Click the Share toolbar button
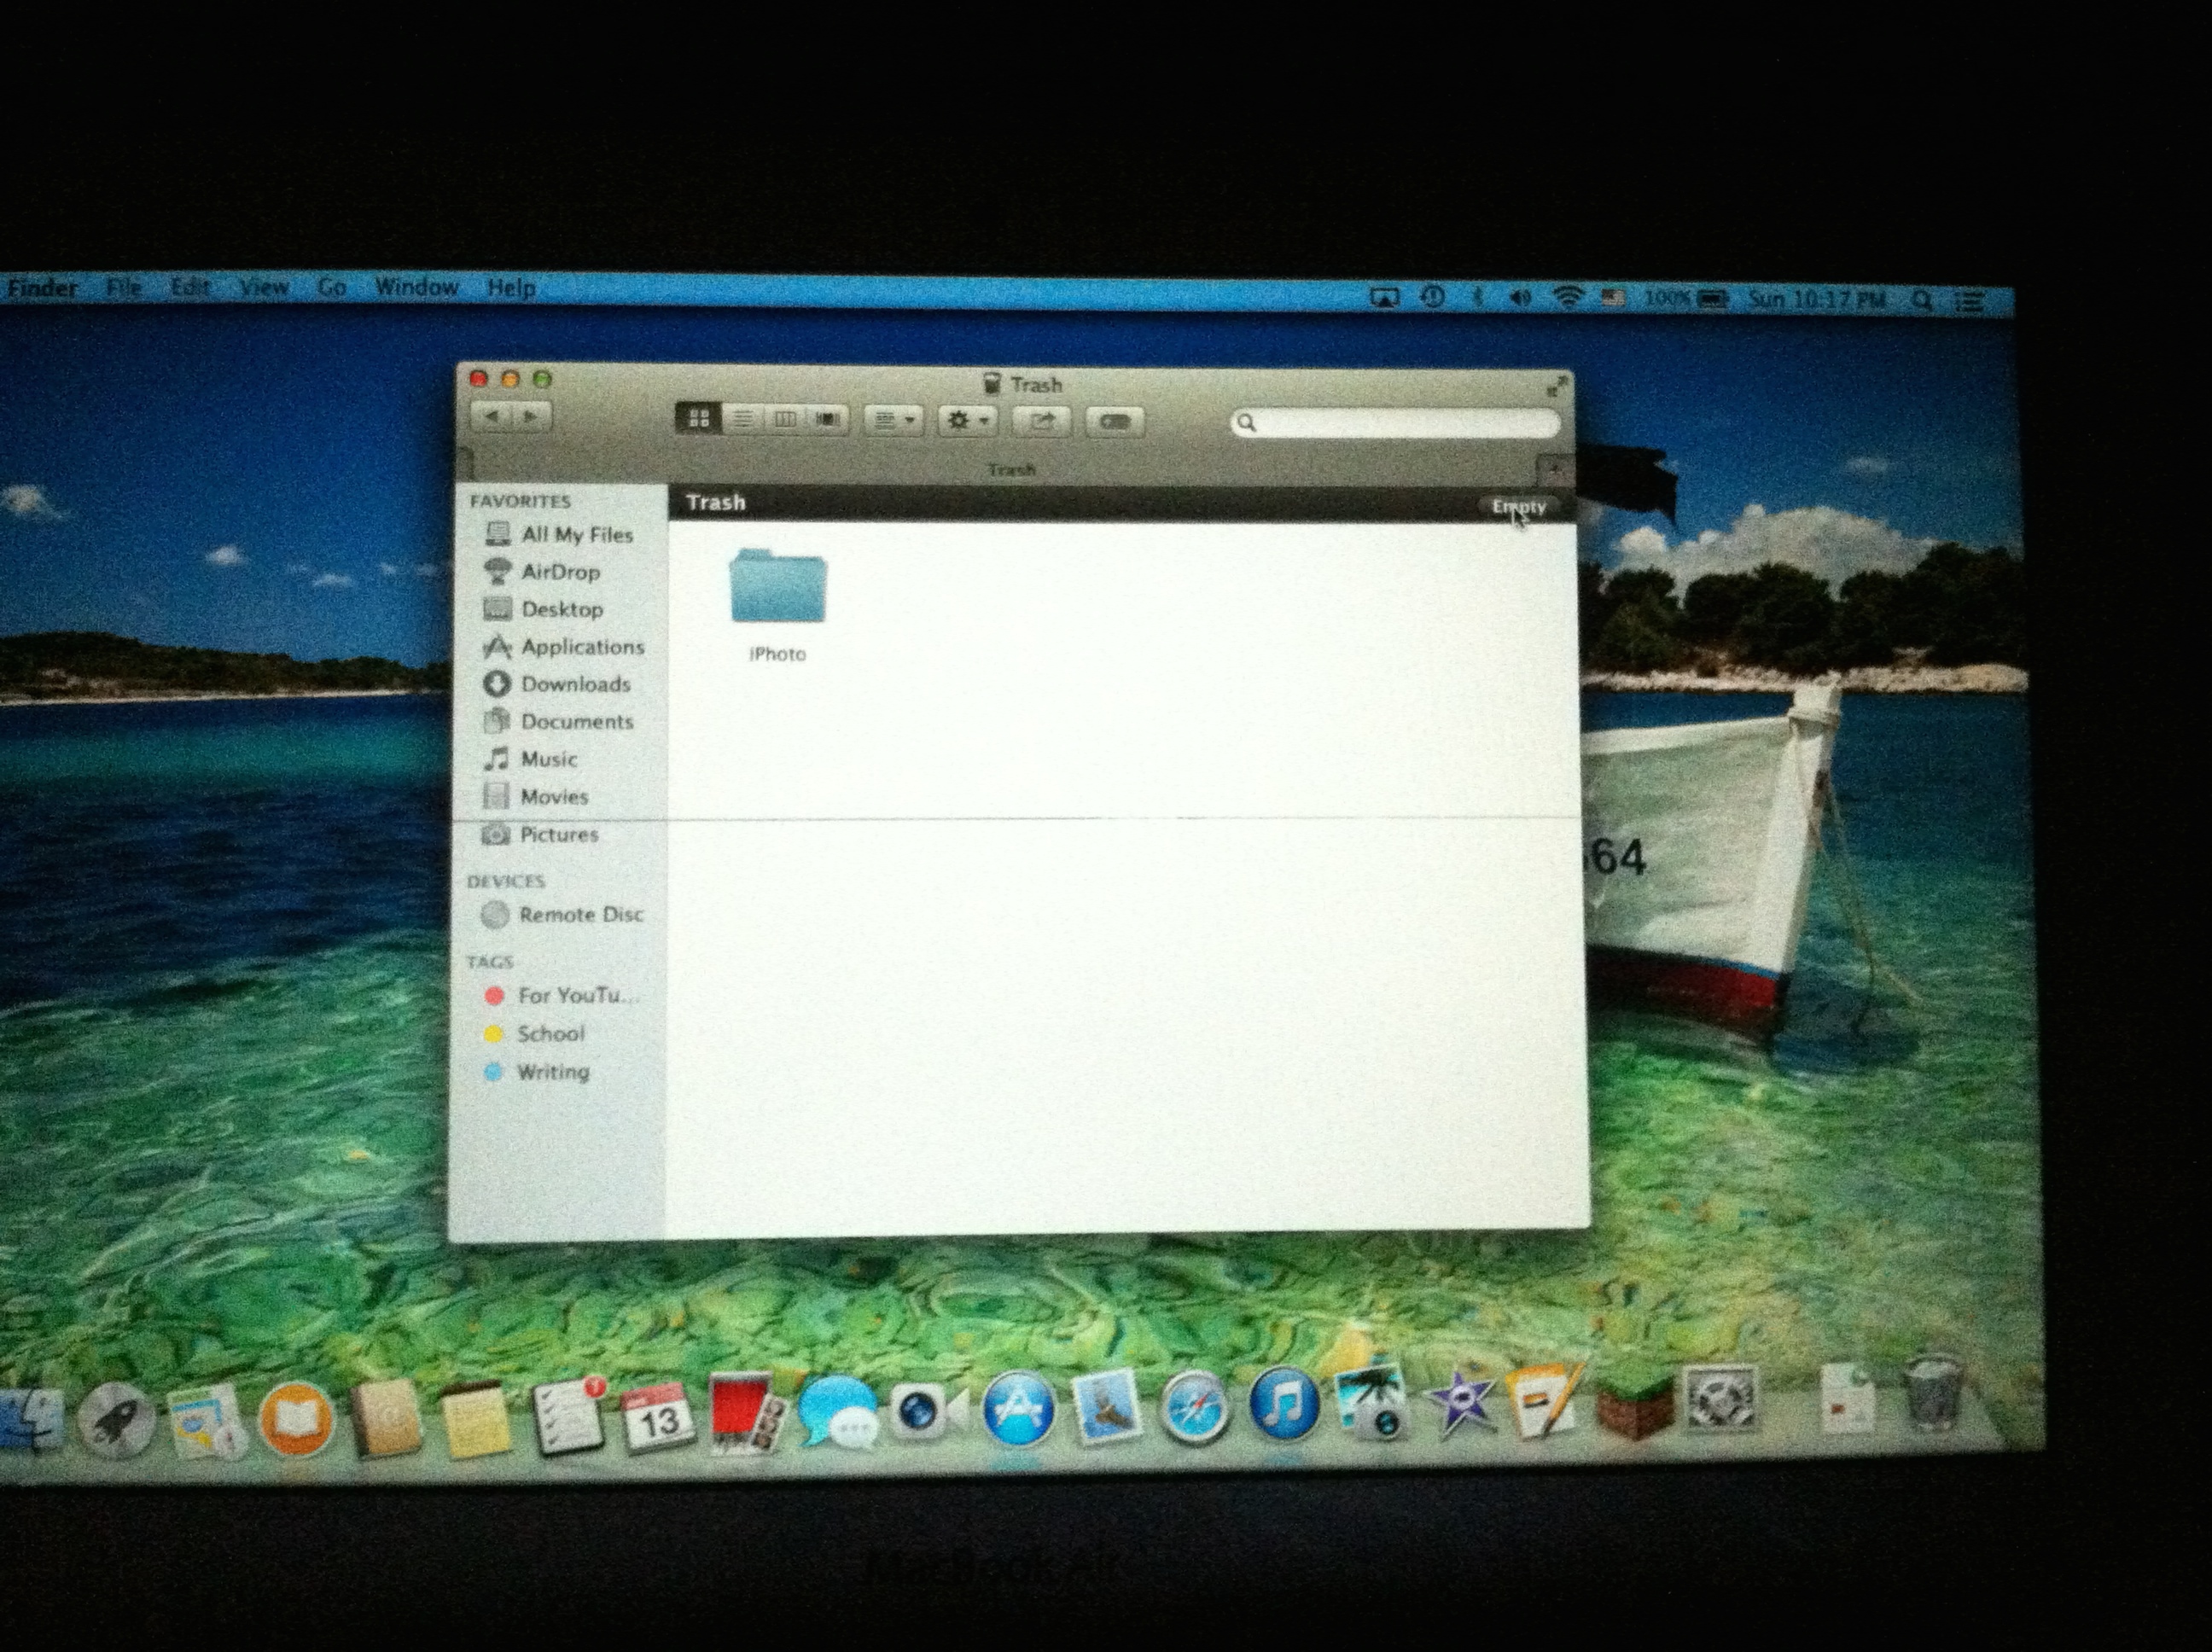The image size is (2212, 1652). pyautogui.click(x=1041, y=422)
